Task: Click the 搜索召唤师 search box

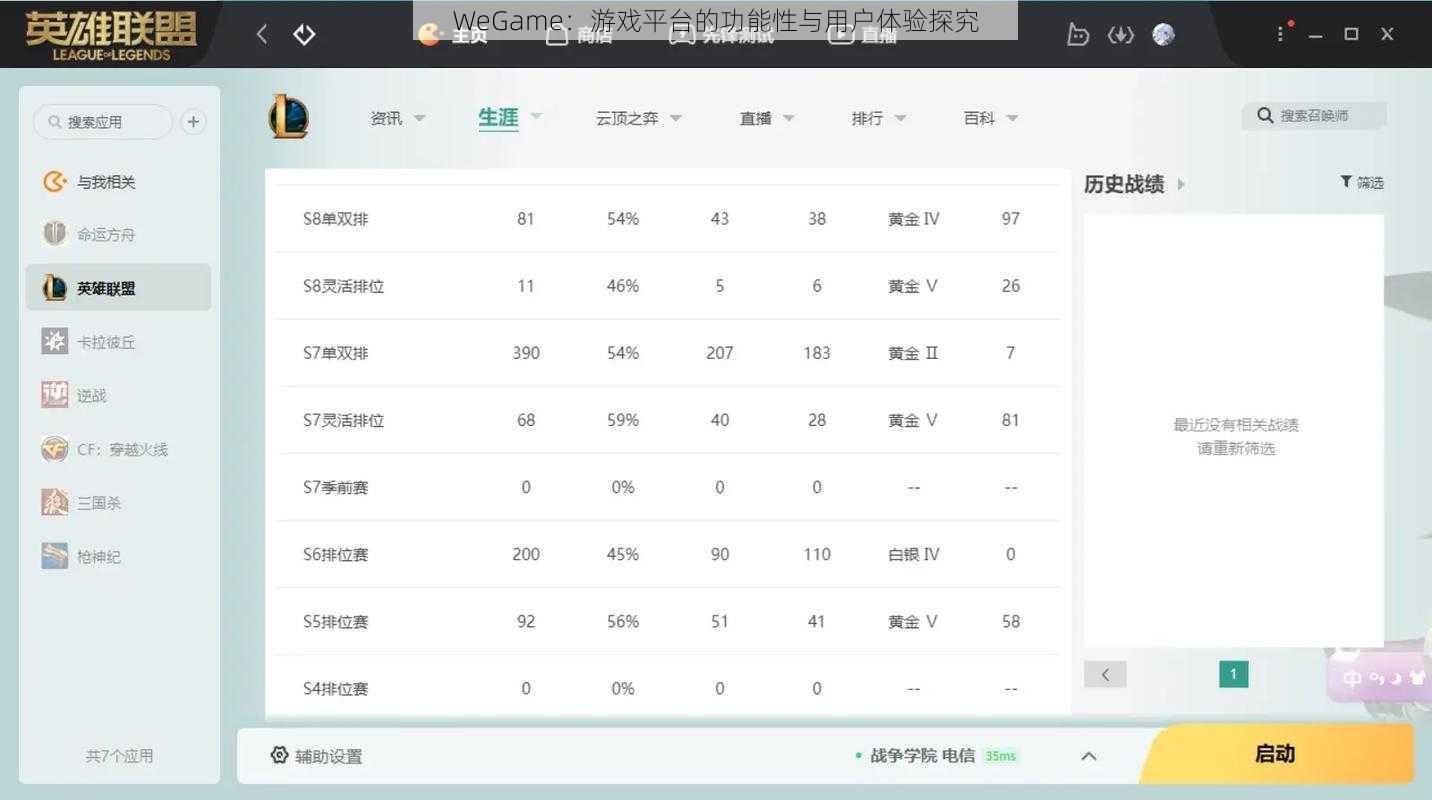Action: click(1314, 116)
